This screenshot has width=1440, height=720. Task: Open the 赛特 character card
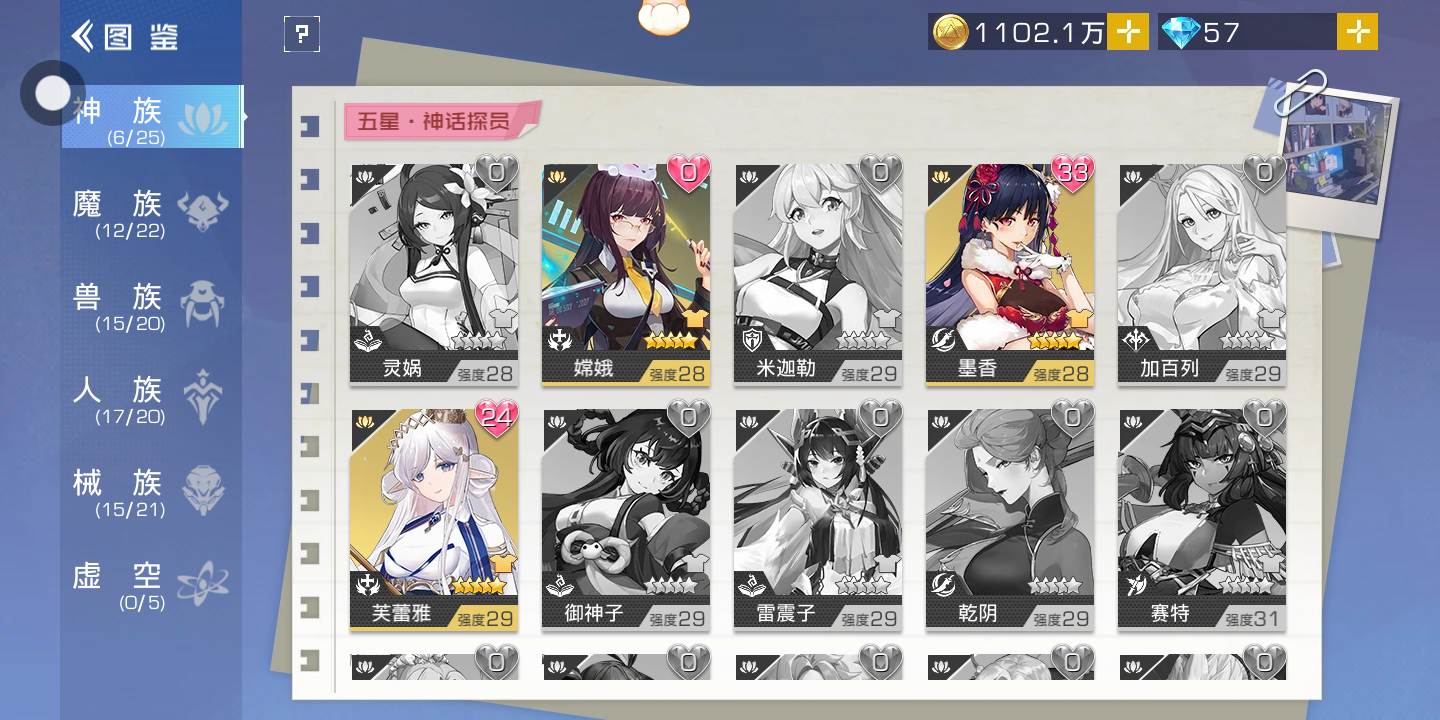point(1202,519)
